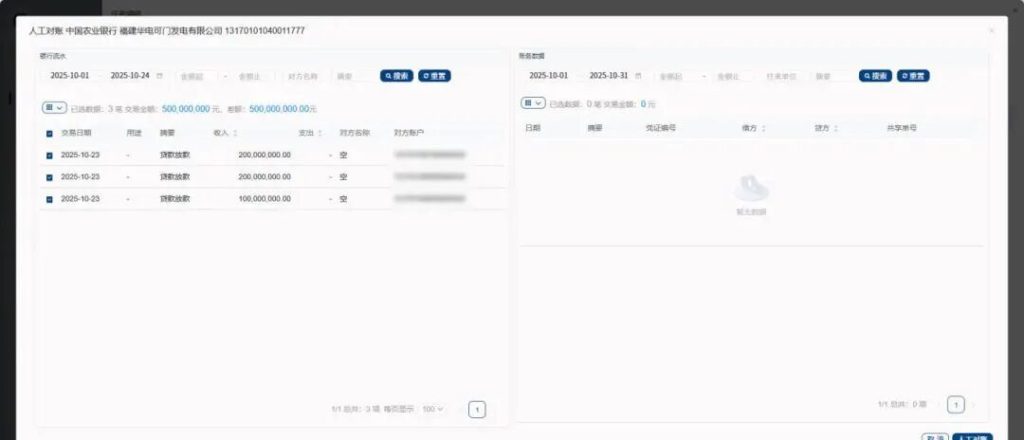Click ledger end date 2025-10-31 field
1024x440 pixels.
pos(609,76)
